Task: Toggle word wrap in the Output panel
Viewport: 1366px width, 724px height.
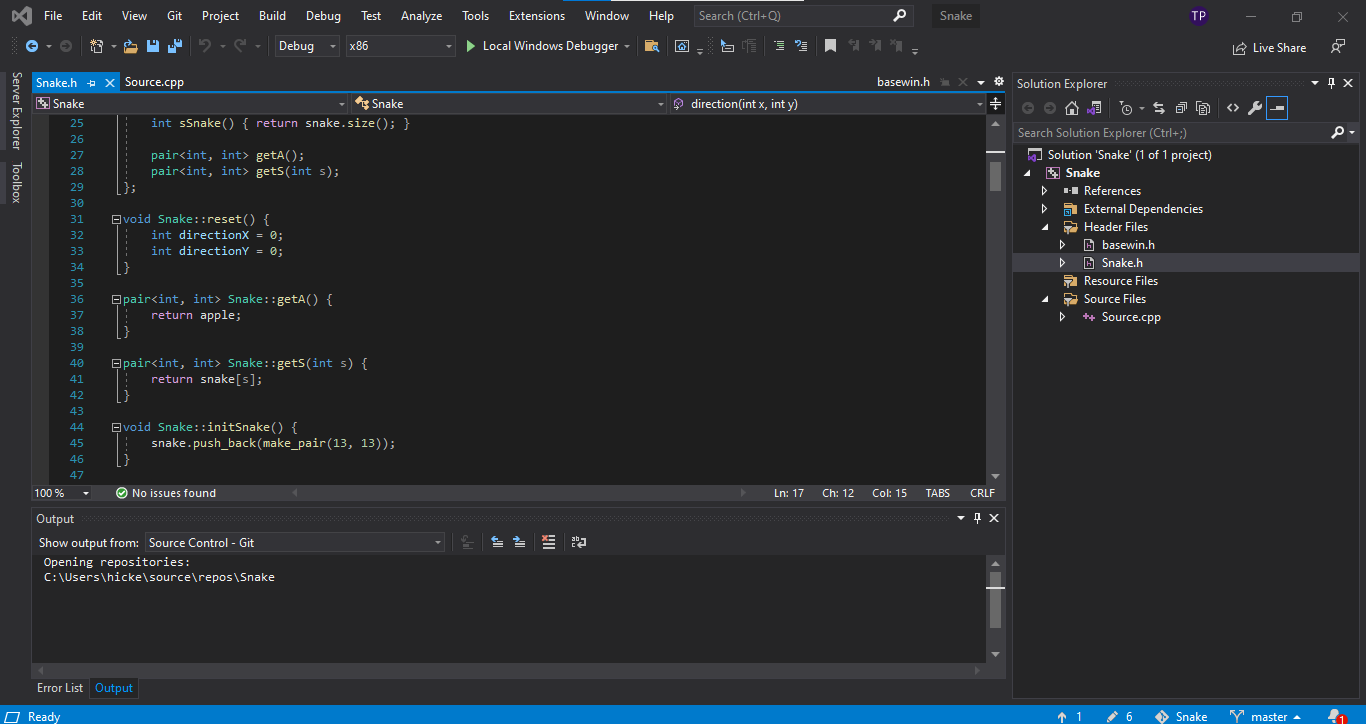Action: (579, 542)
